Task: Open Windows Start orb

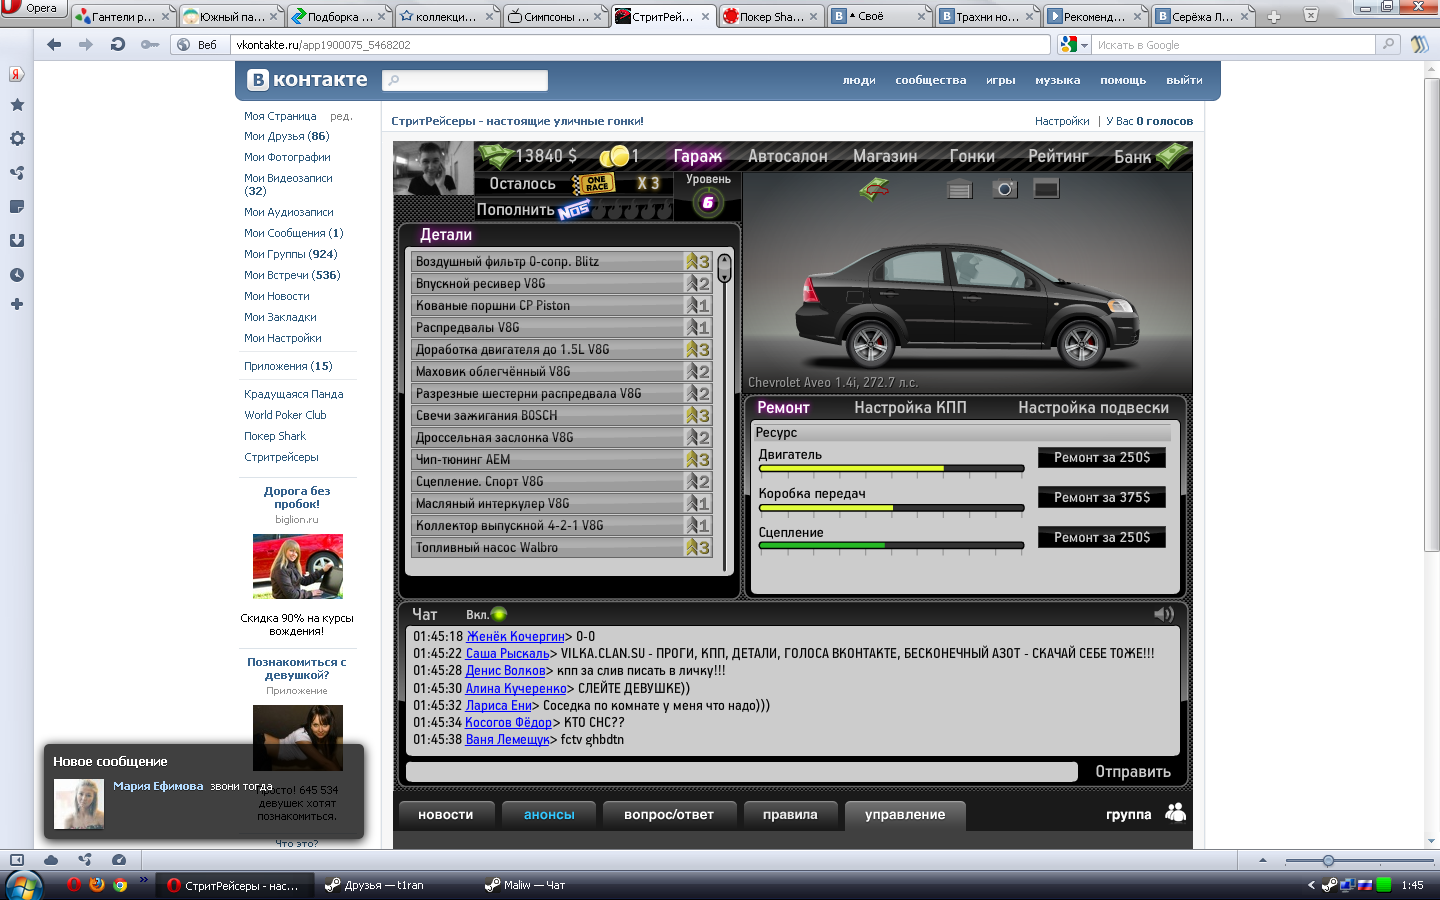Action: pos(24,885)
